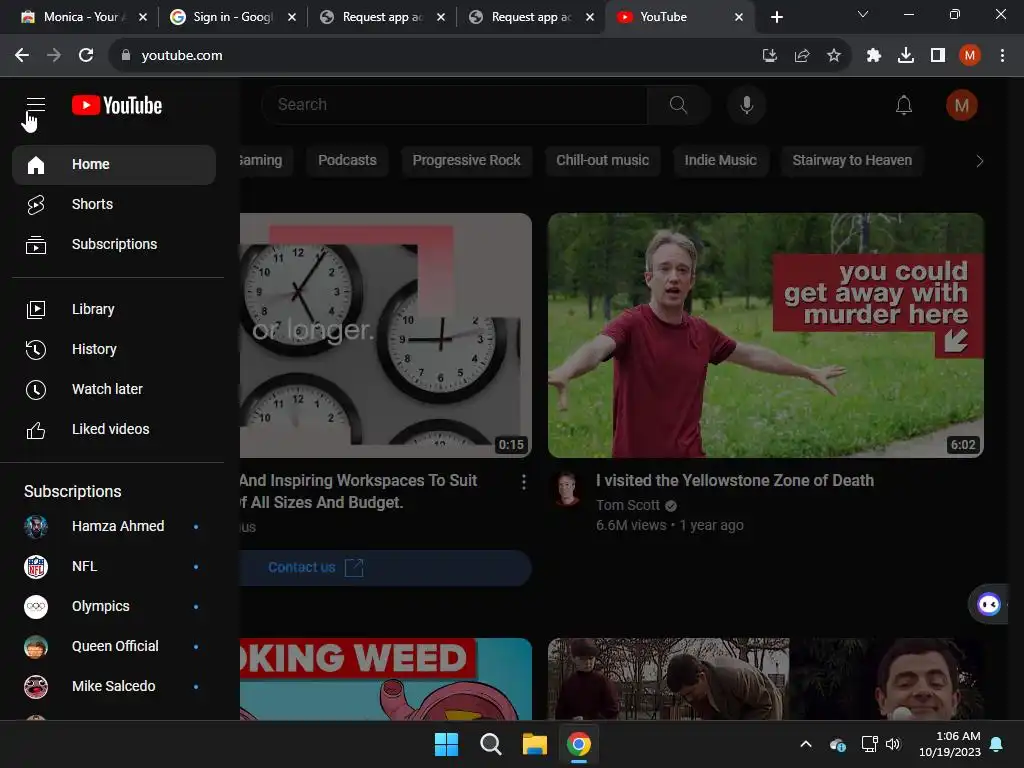Open the 'KING WEED' cartoon thumbnail
Screen dimensions: 1024x768
pos(386,679)
